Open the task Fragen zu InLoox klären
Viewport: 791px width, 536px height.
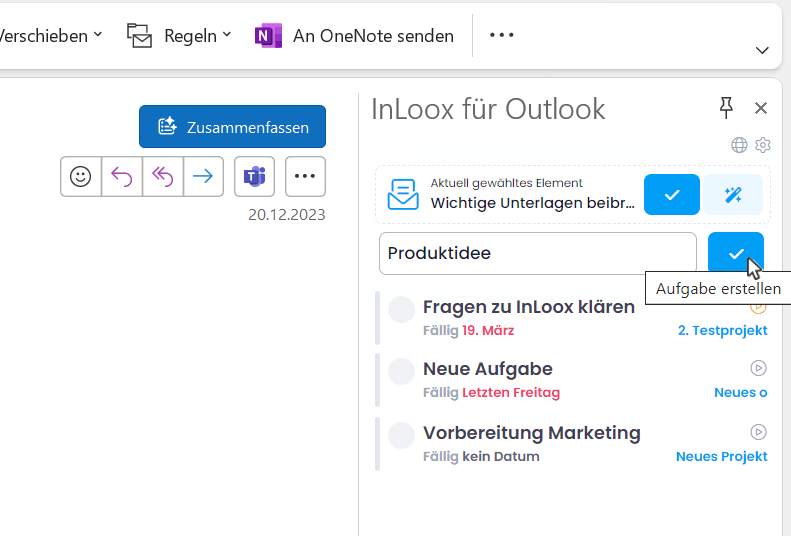point(529,307)
